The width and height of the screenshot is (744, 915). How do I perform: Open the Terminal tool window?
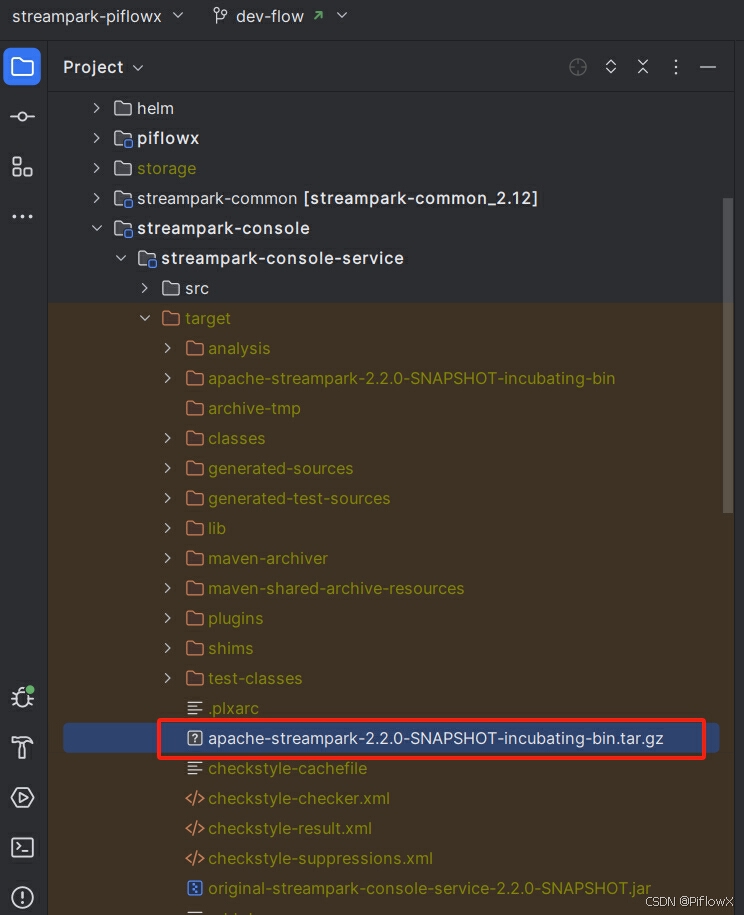[x=22, y=847]
